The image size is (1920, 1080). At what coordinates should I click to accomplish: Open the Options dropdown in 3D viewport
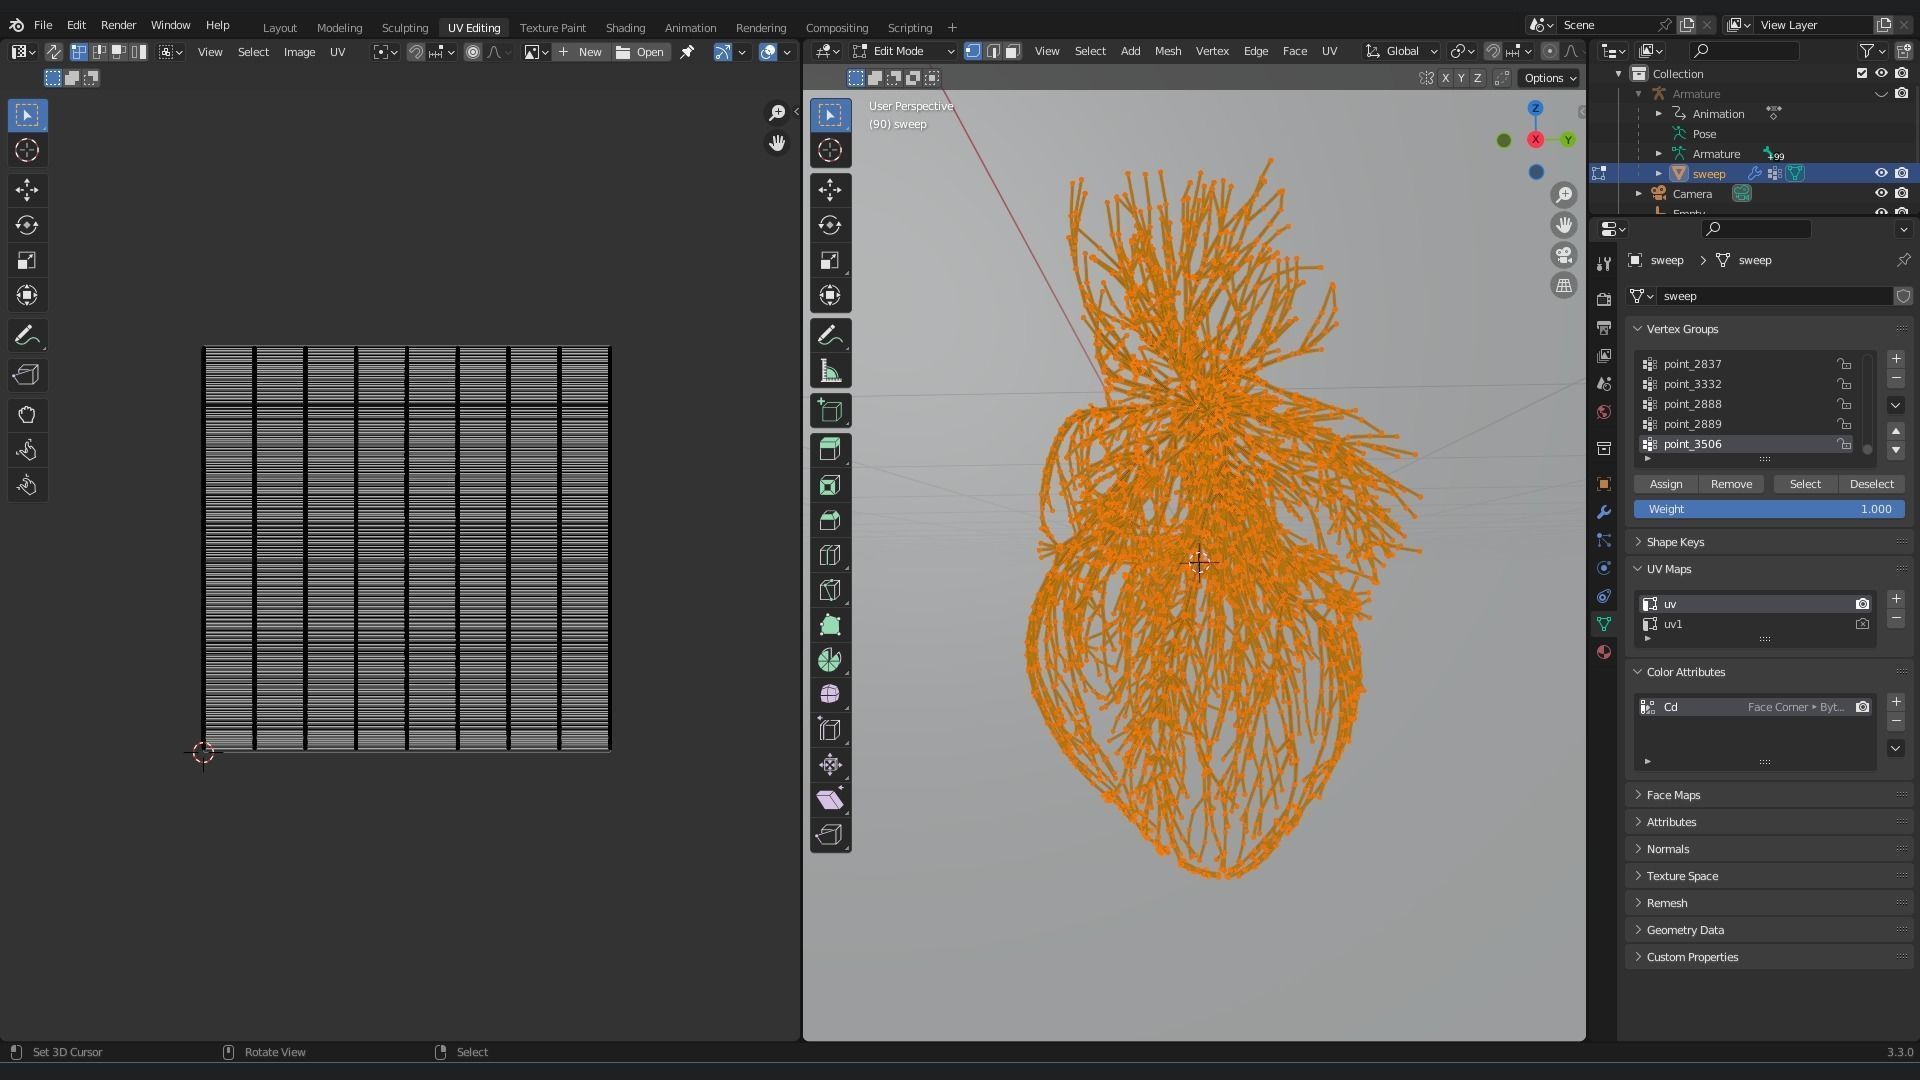pyautogui.click(x=1549, y=78)
